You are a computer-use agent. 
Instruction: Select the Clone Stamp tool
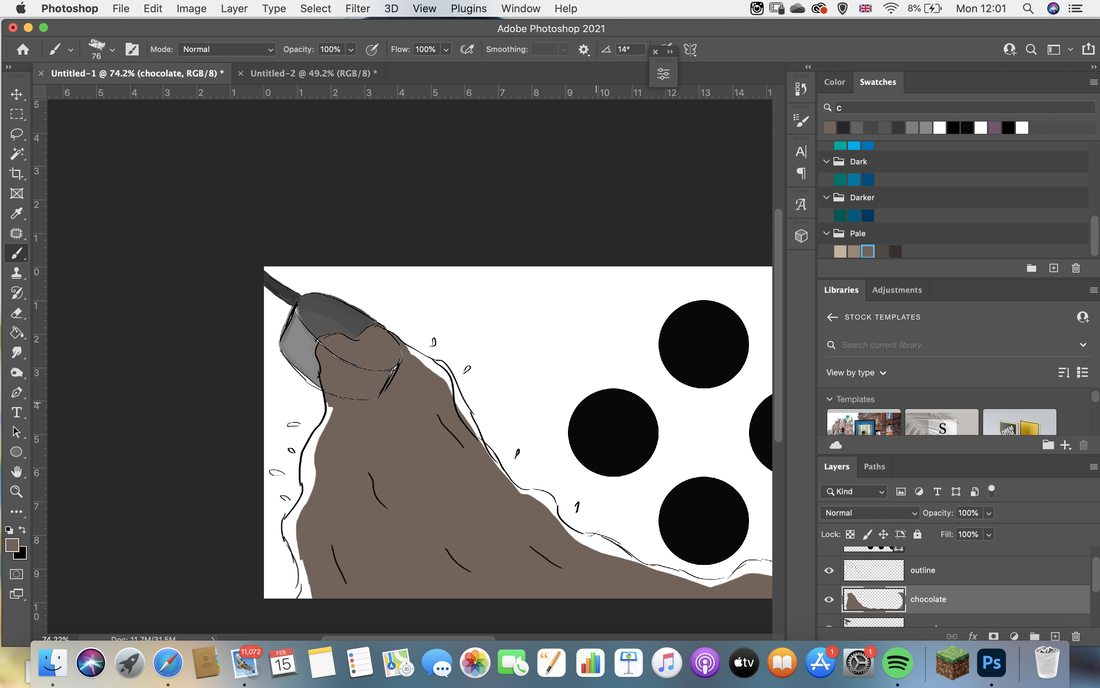(17, 273)
